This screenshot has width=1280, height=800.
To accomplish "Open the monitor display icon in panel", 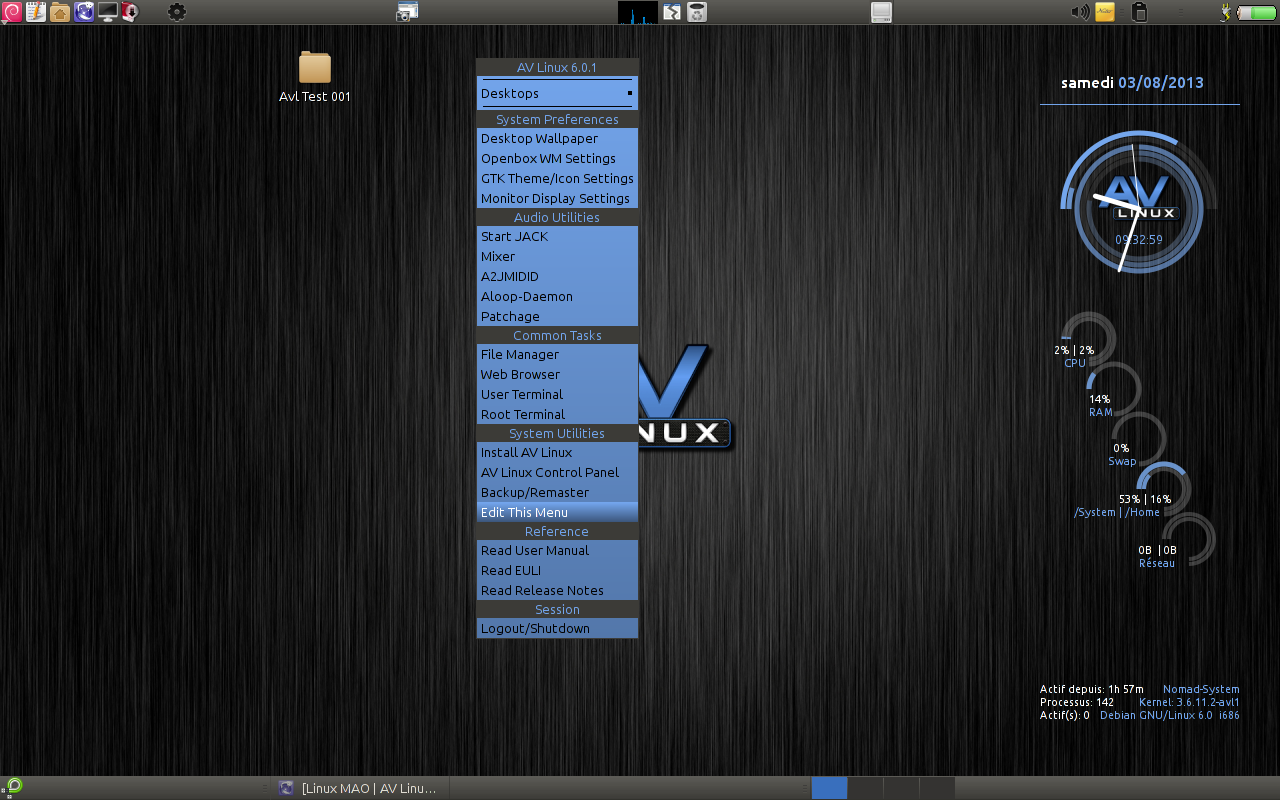I will [107, 12].
